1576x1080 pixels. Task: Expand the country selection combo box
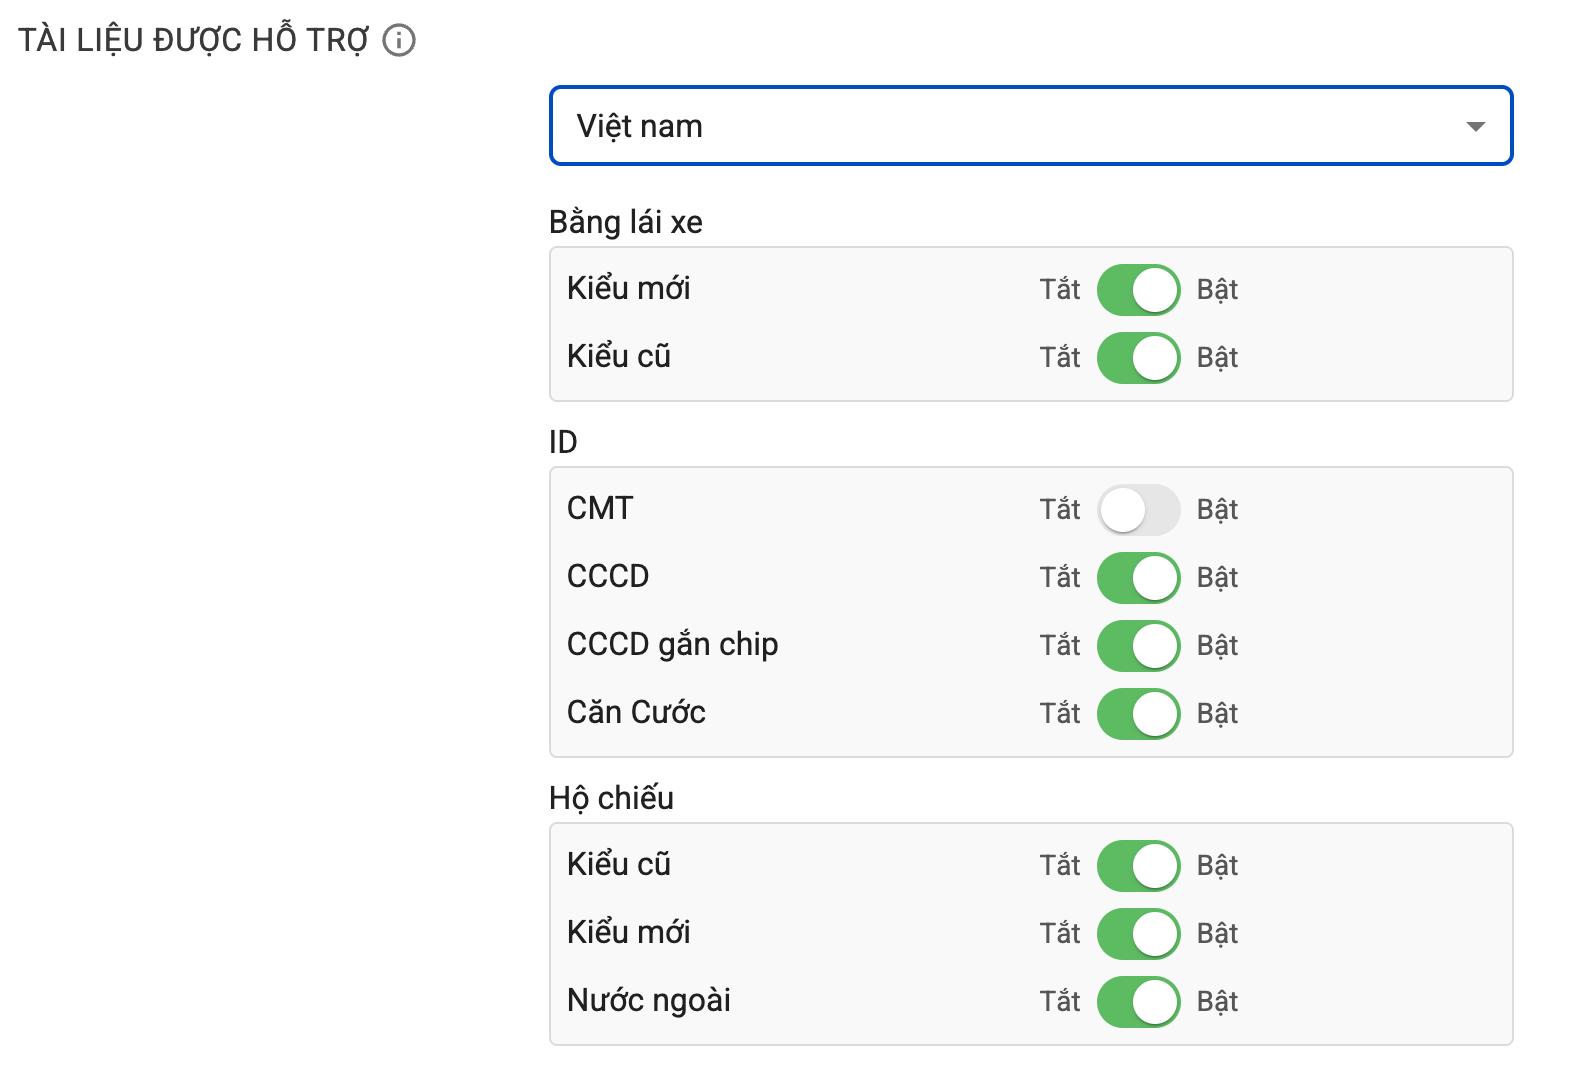click(x=1030, y=126)
